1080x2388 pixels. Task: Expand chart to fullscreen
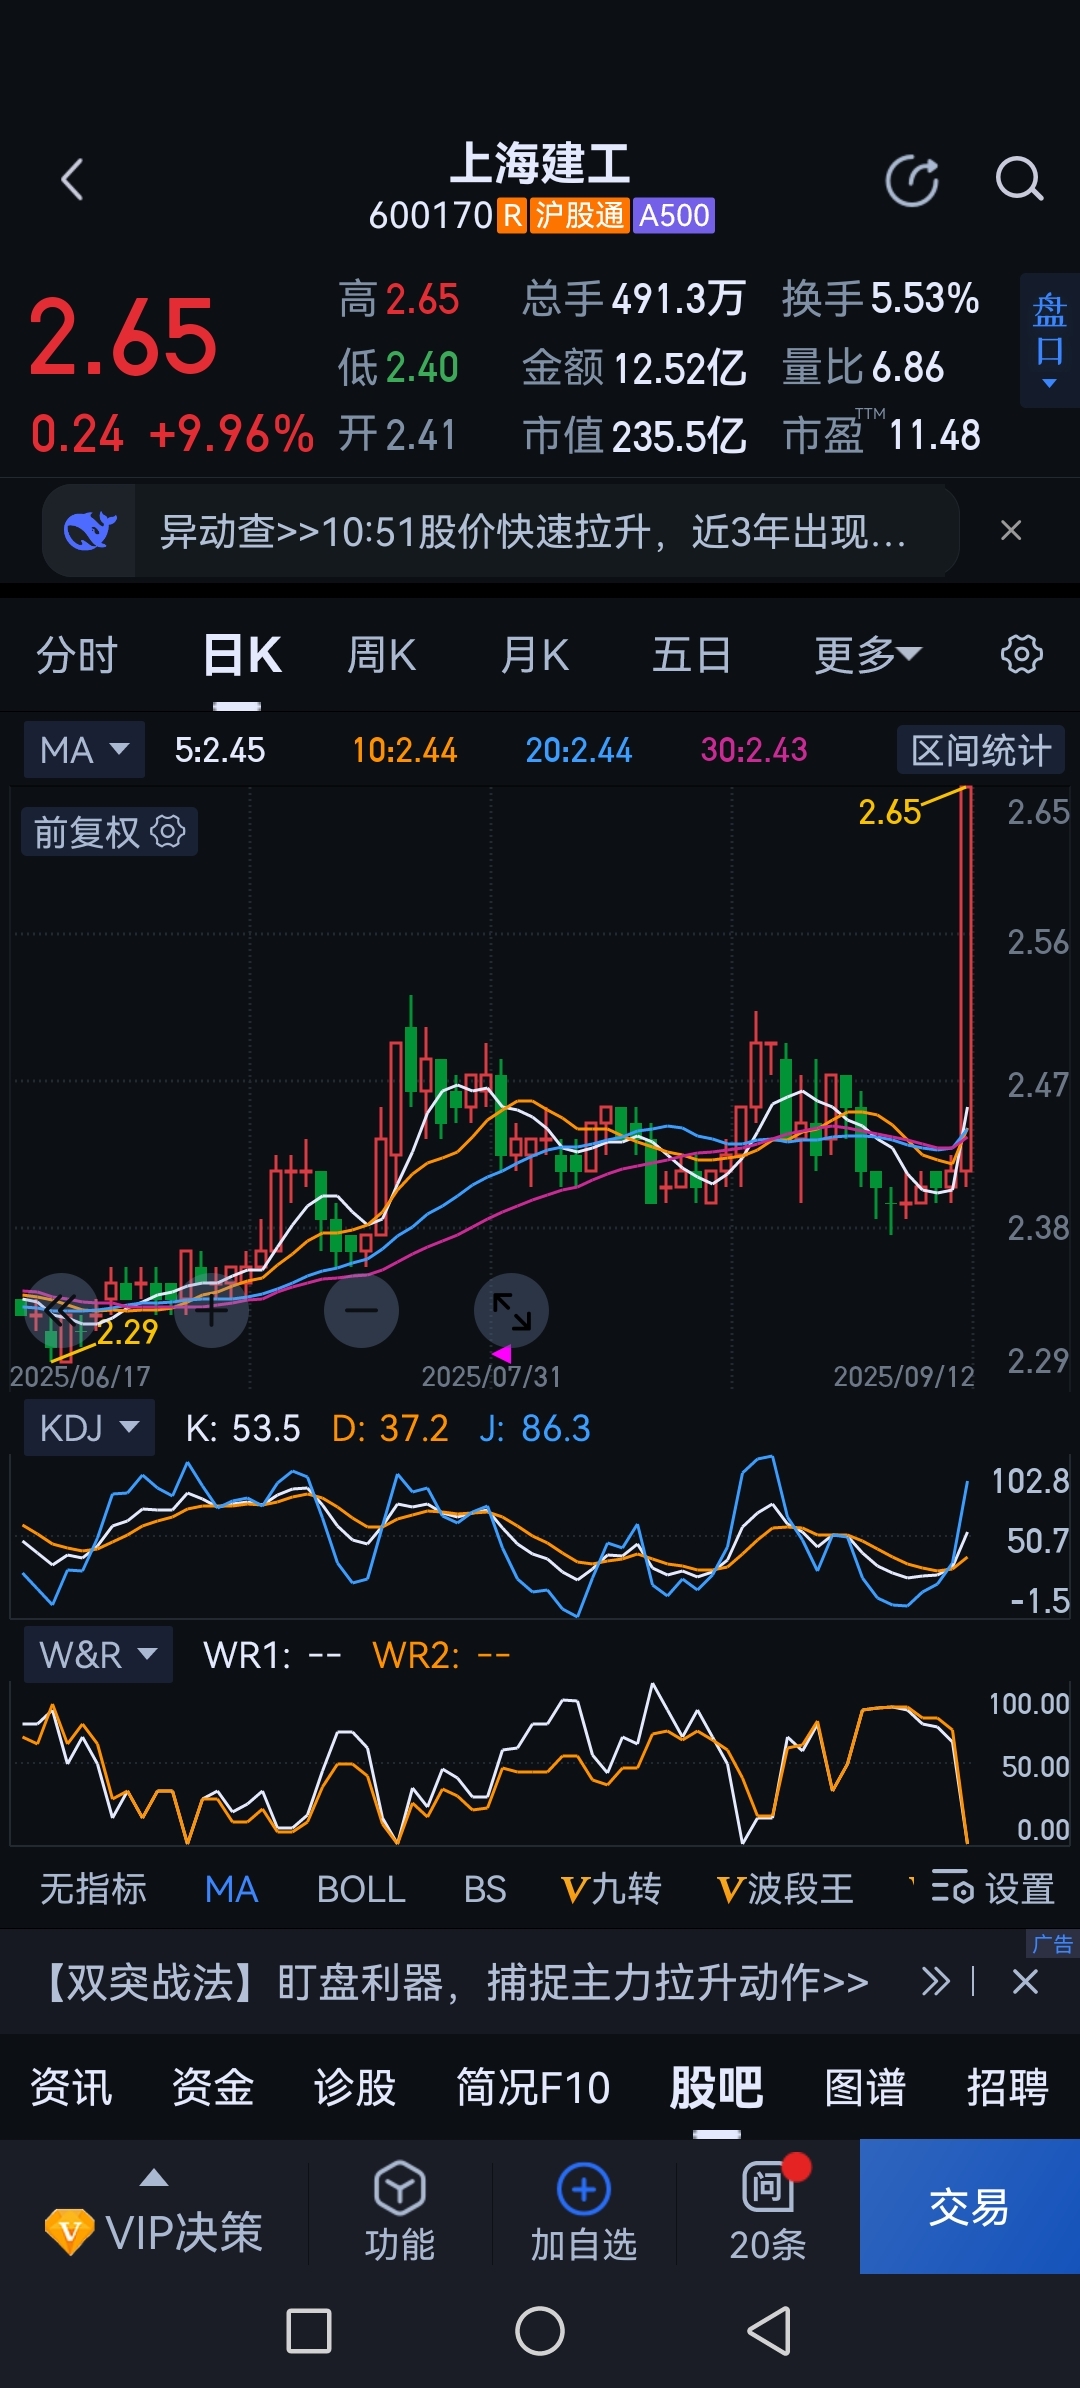[x=511, y=1310]
